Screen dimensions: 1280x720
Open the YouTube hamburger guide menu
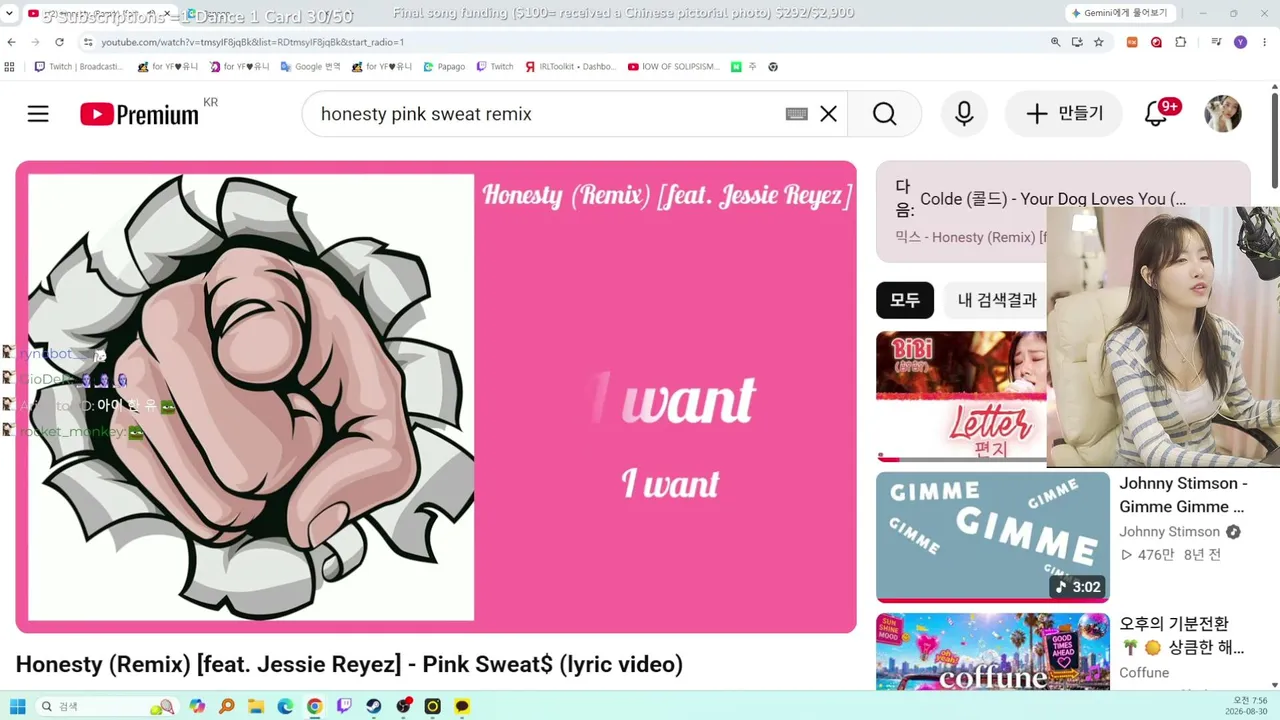pyautogui.click(x=38, y=114)
